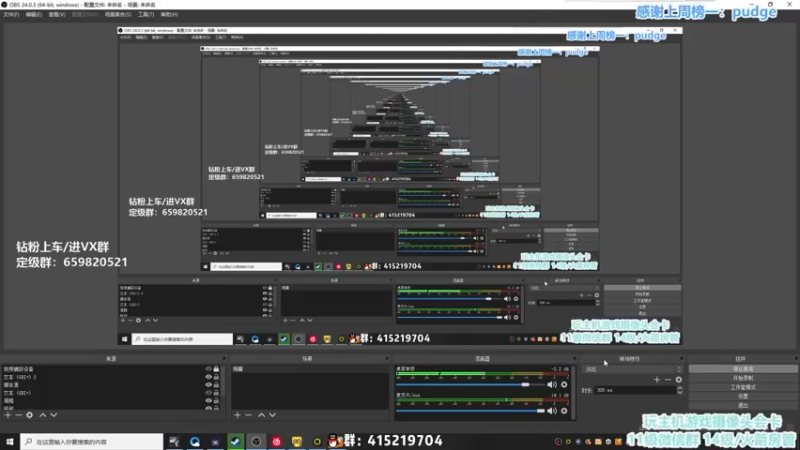Move source up with the up arrow
Screen dimensions: 800x450
(43, 415)
